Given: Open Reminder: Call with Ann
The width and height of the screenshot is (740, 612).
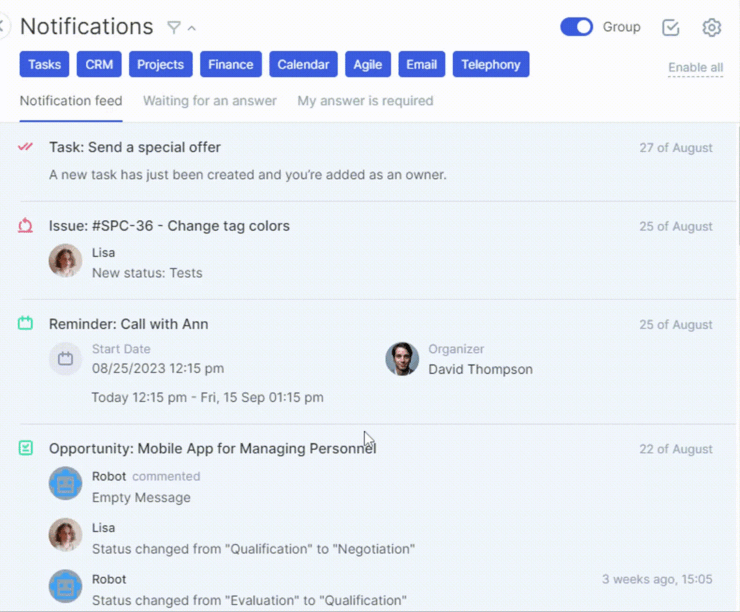Looking at the screenshot, I should [129, 324].
